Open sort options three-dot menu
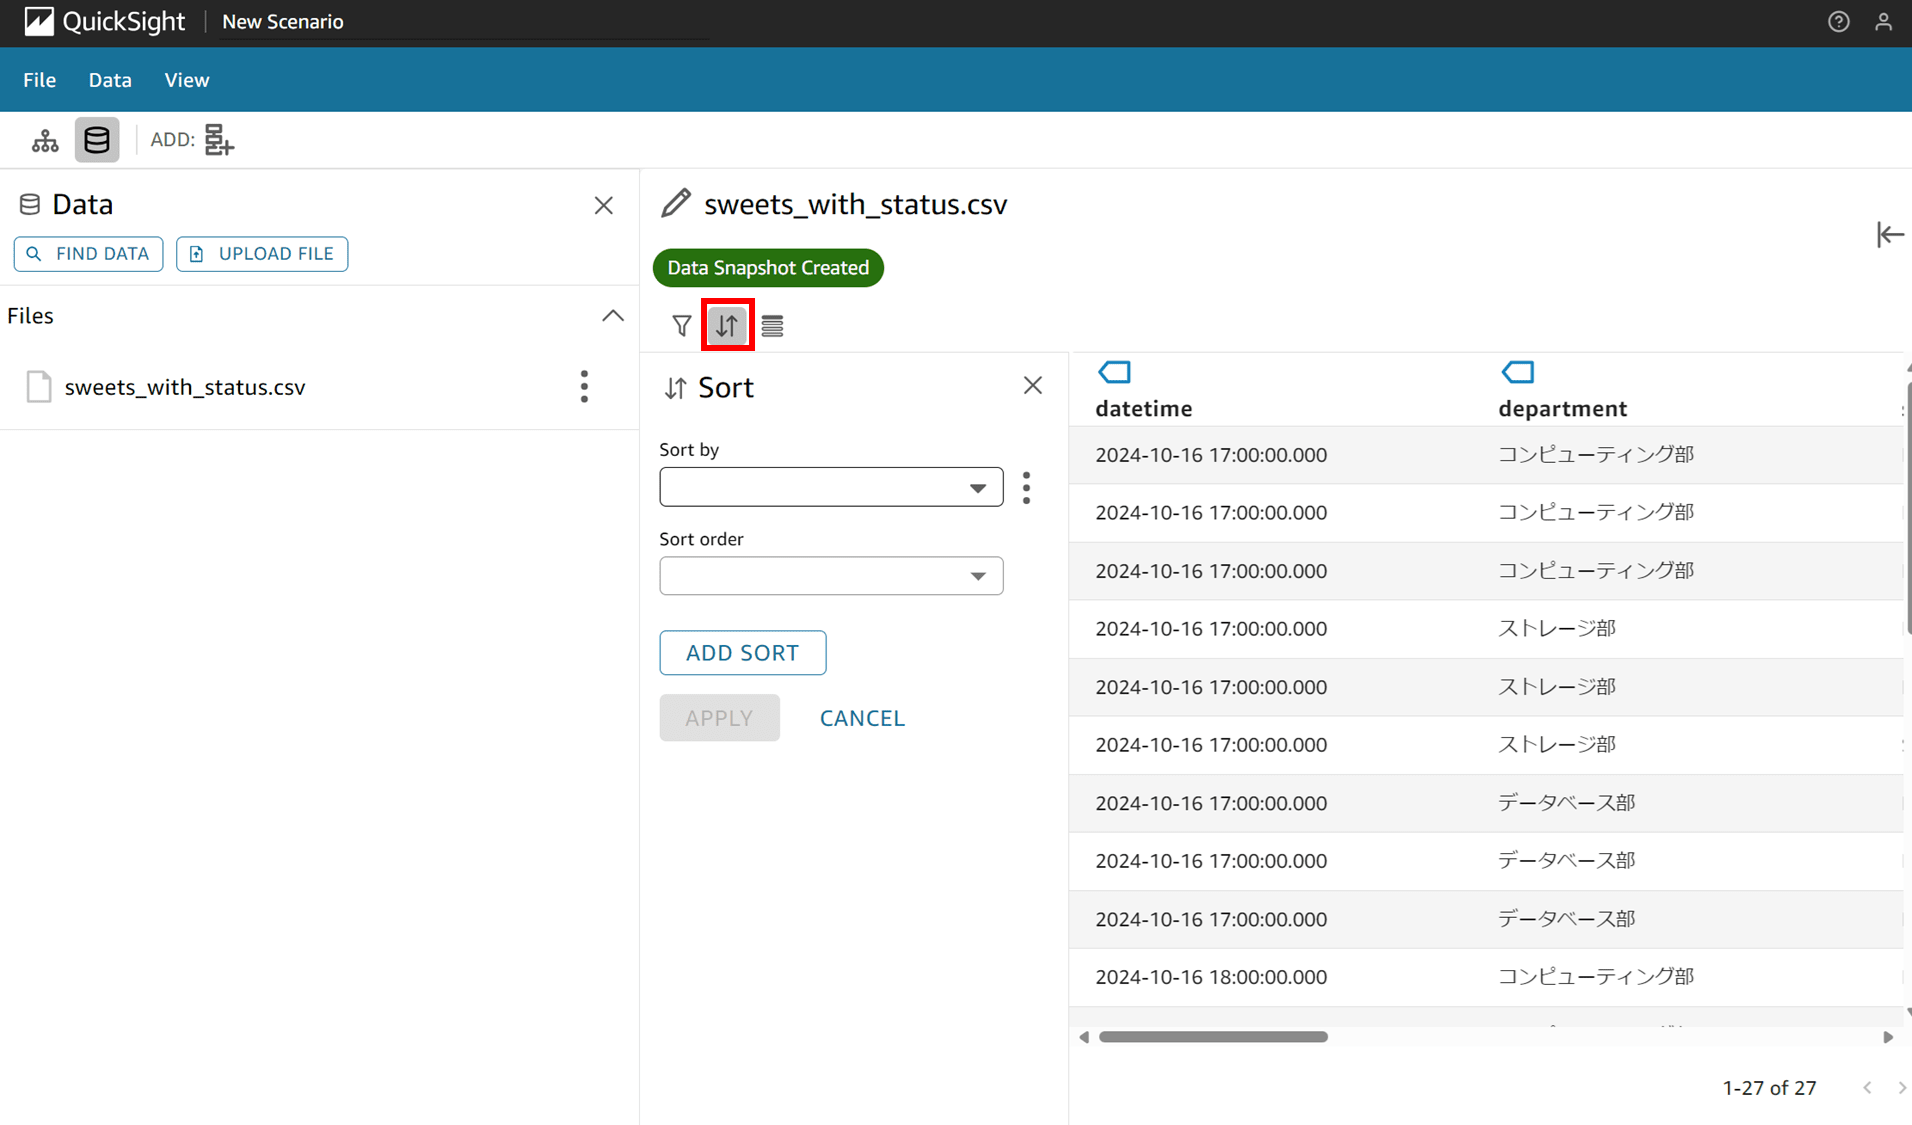This screenshot has height=1125, width=1912. tap(1026, 487)
